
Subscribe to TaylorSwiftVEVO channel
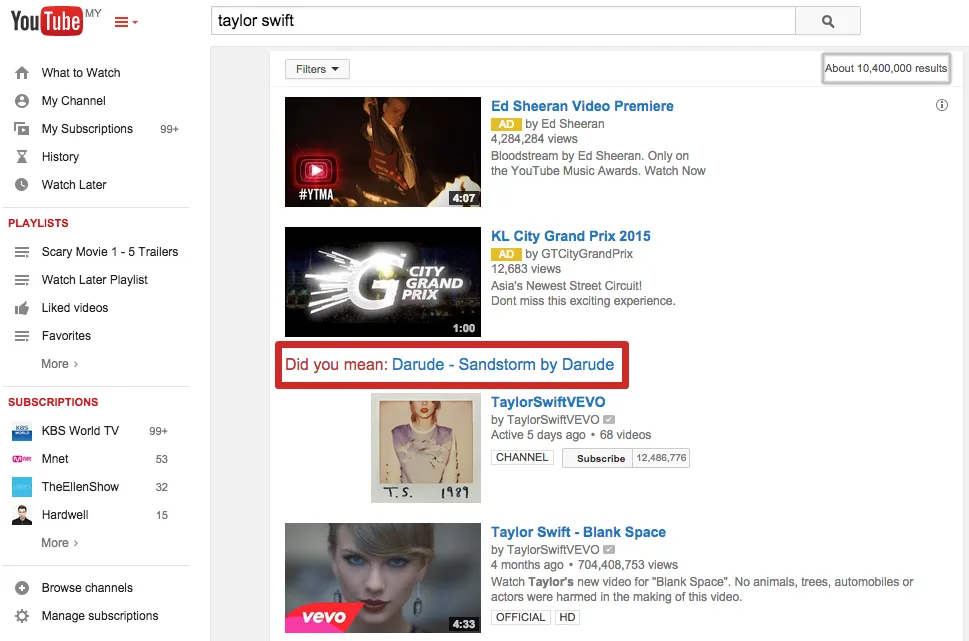(x=598, y=457)
